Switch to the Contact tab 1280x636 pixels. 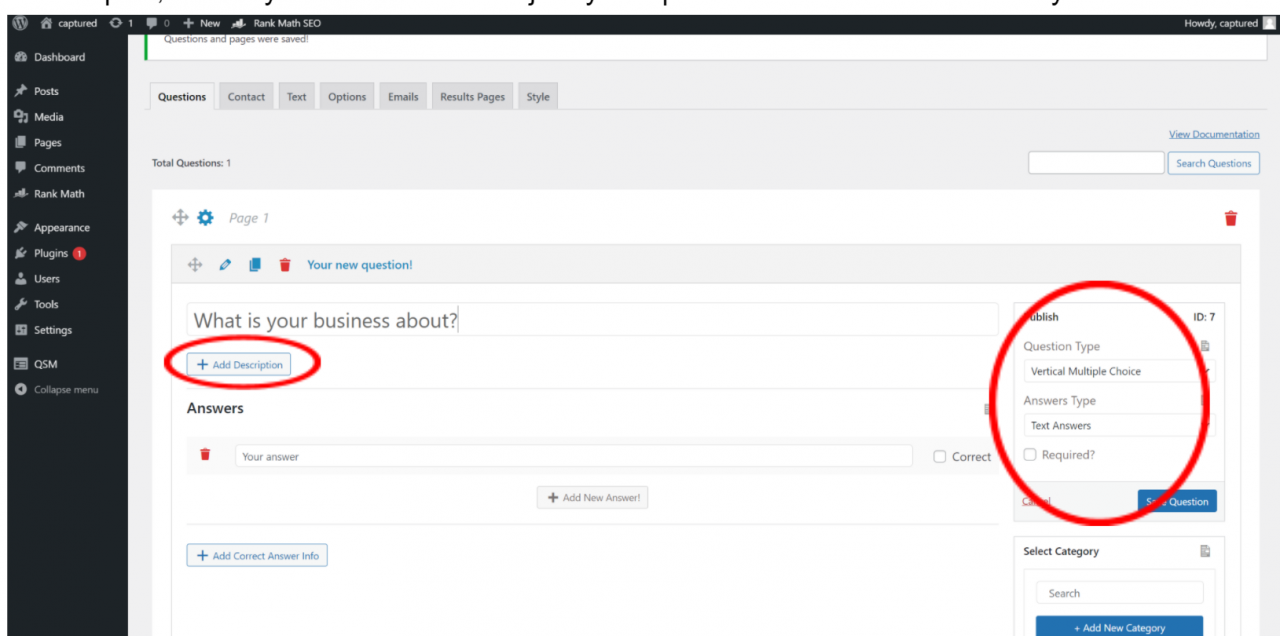245,95
